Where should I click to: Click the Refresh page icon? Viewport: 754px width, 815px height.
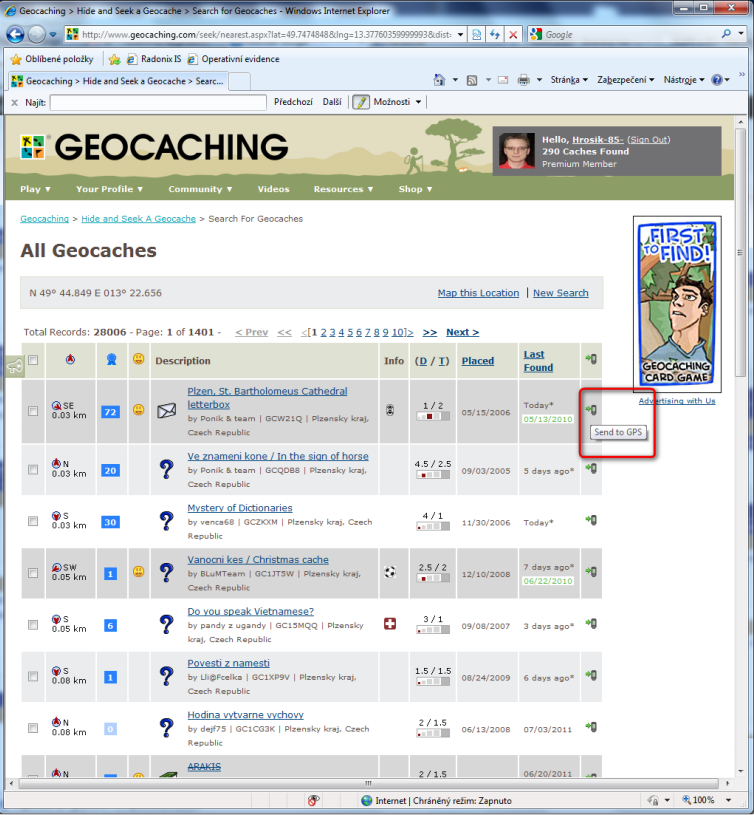point(495,34)
